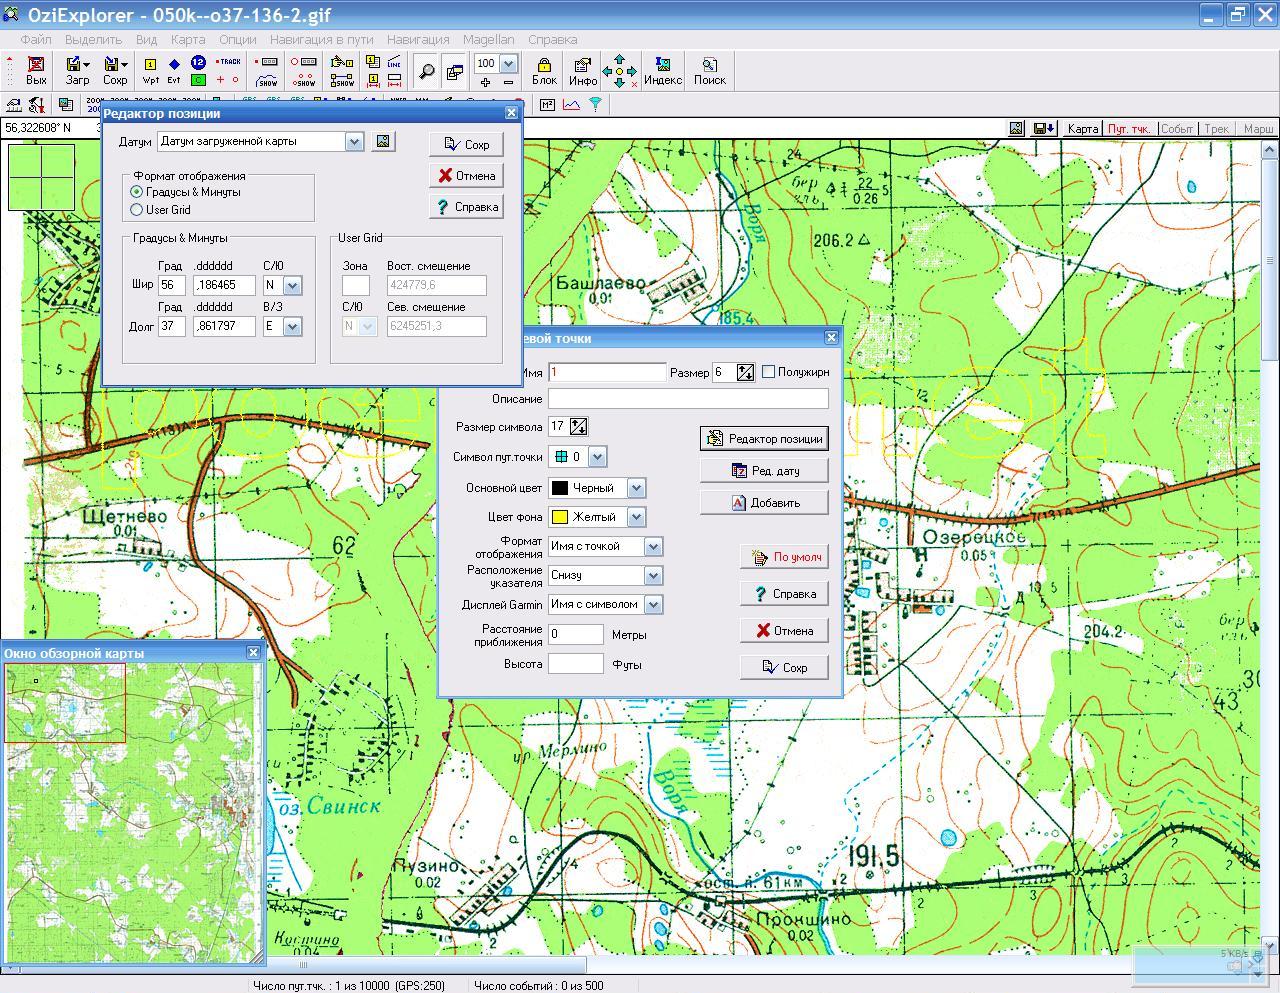Pick the Цвет фона yellow color selector
The height and width of the screenshot is (993, 1280).
pos(597,517)
